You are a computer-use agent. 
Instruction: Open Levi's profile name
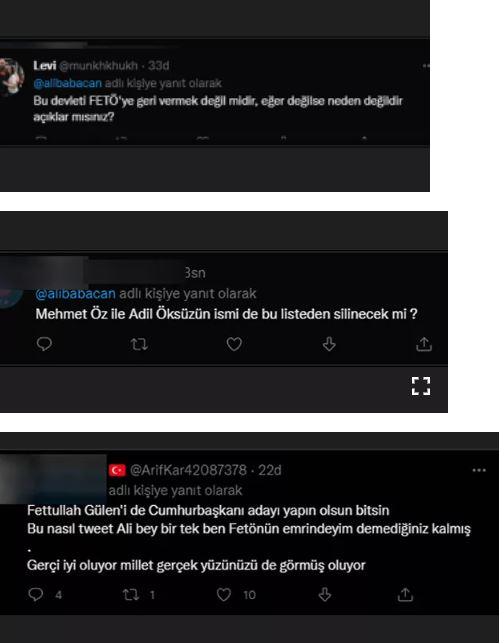click(45, 65)
